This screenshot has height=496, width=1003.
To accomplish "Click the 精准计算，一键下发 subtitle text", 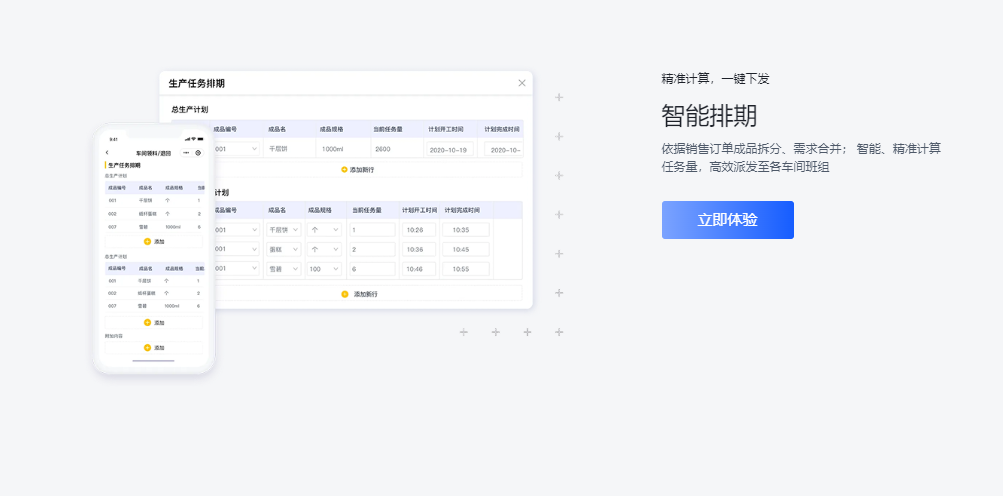I will pyautogui.click(x=715, y=79).
